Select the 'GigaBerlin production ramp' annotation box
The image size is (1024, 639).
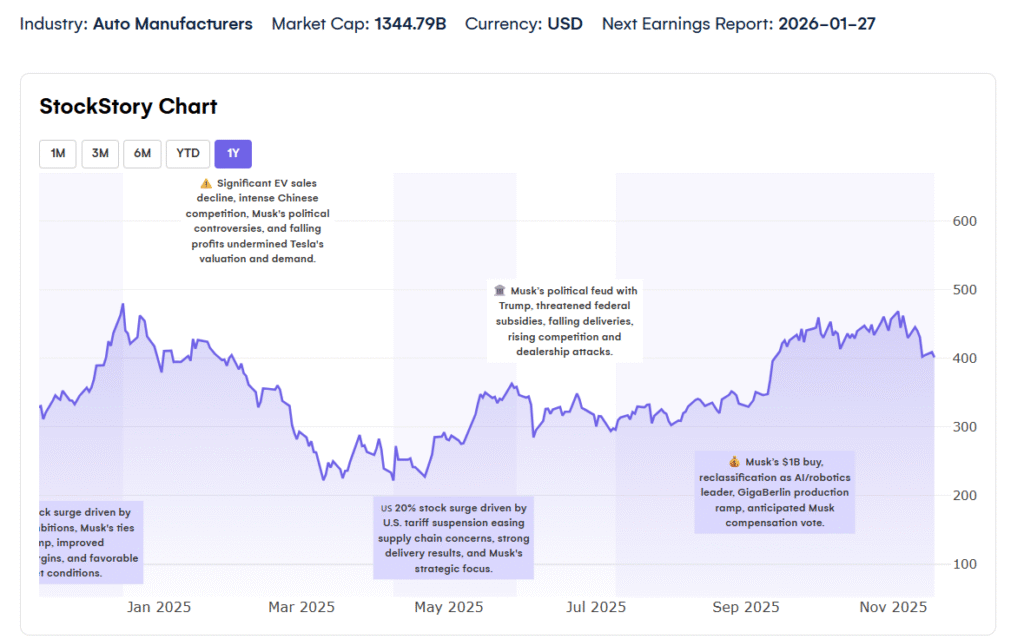pos(775,492)
